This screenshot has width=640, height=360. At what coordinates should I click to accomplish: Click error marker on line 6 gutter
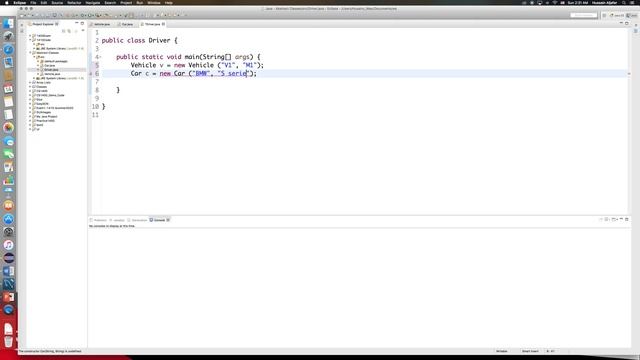pos(91,73)
